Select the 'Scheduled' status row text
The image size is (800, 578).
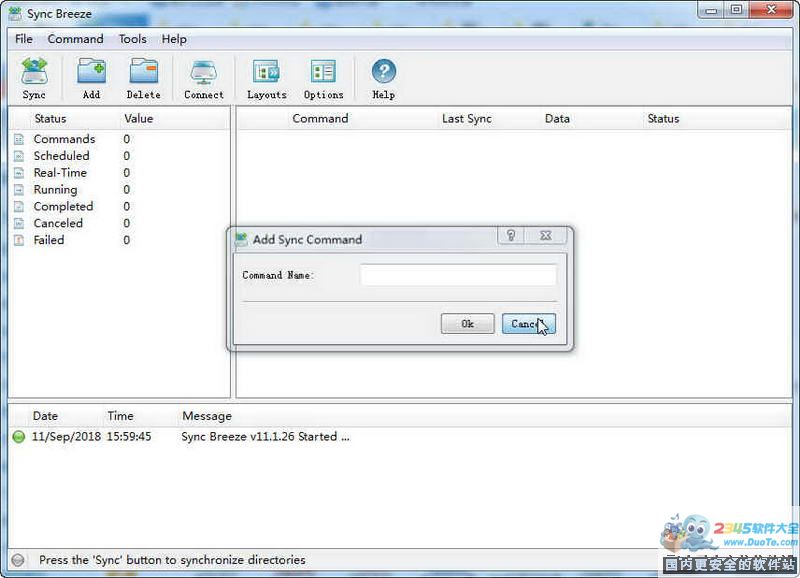pyautogui.click(x=61, y=156)
